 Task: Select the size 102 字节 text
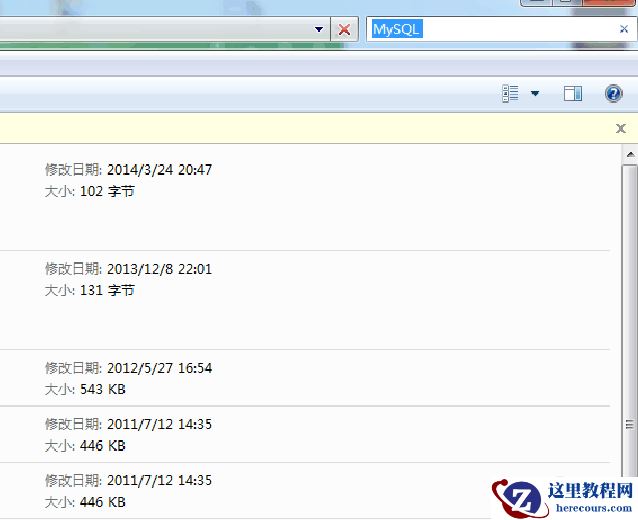[90, 191]
